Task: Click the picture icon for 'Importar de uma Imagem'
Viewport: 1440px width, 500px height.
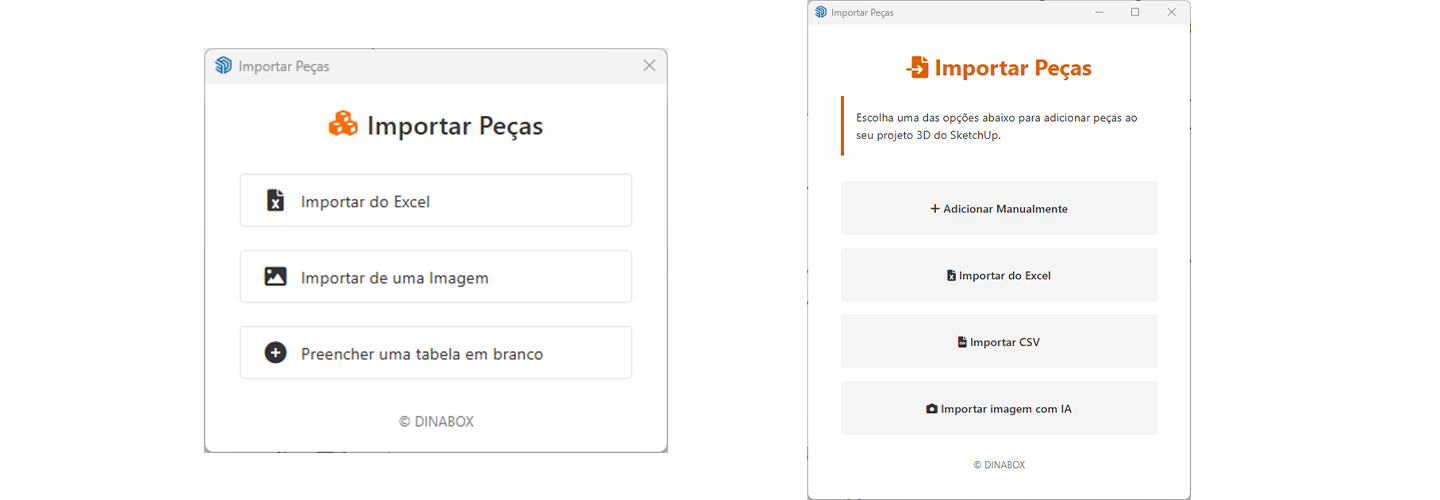Action: (275, 277)
